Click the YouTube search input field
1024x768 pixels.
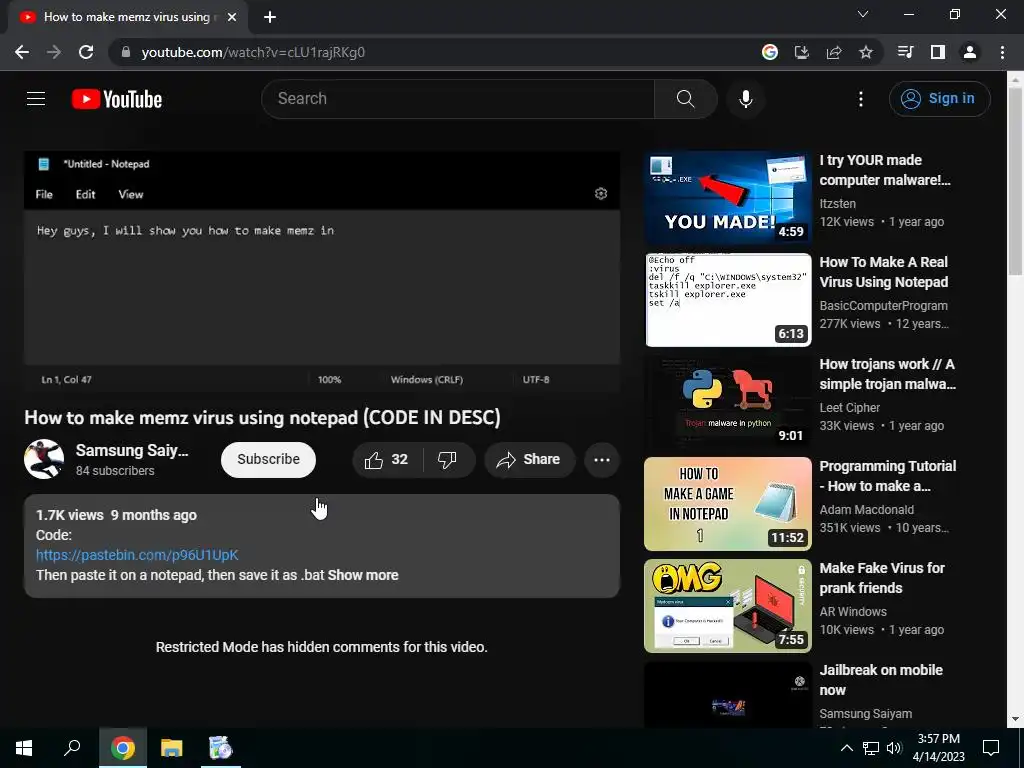tap(458, 99)
